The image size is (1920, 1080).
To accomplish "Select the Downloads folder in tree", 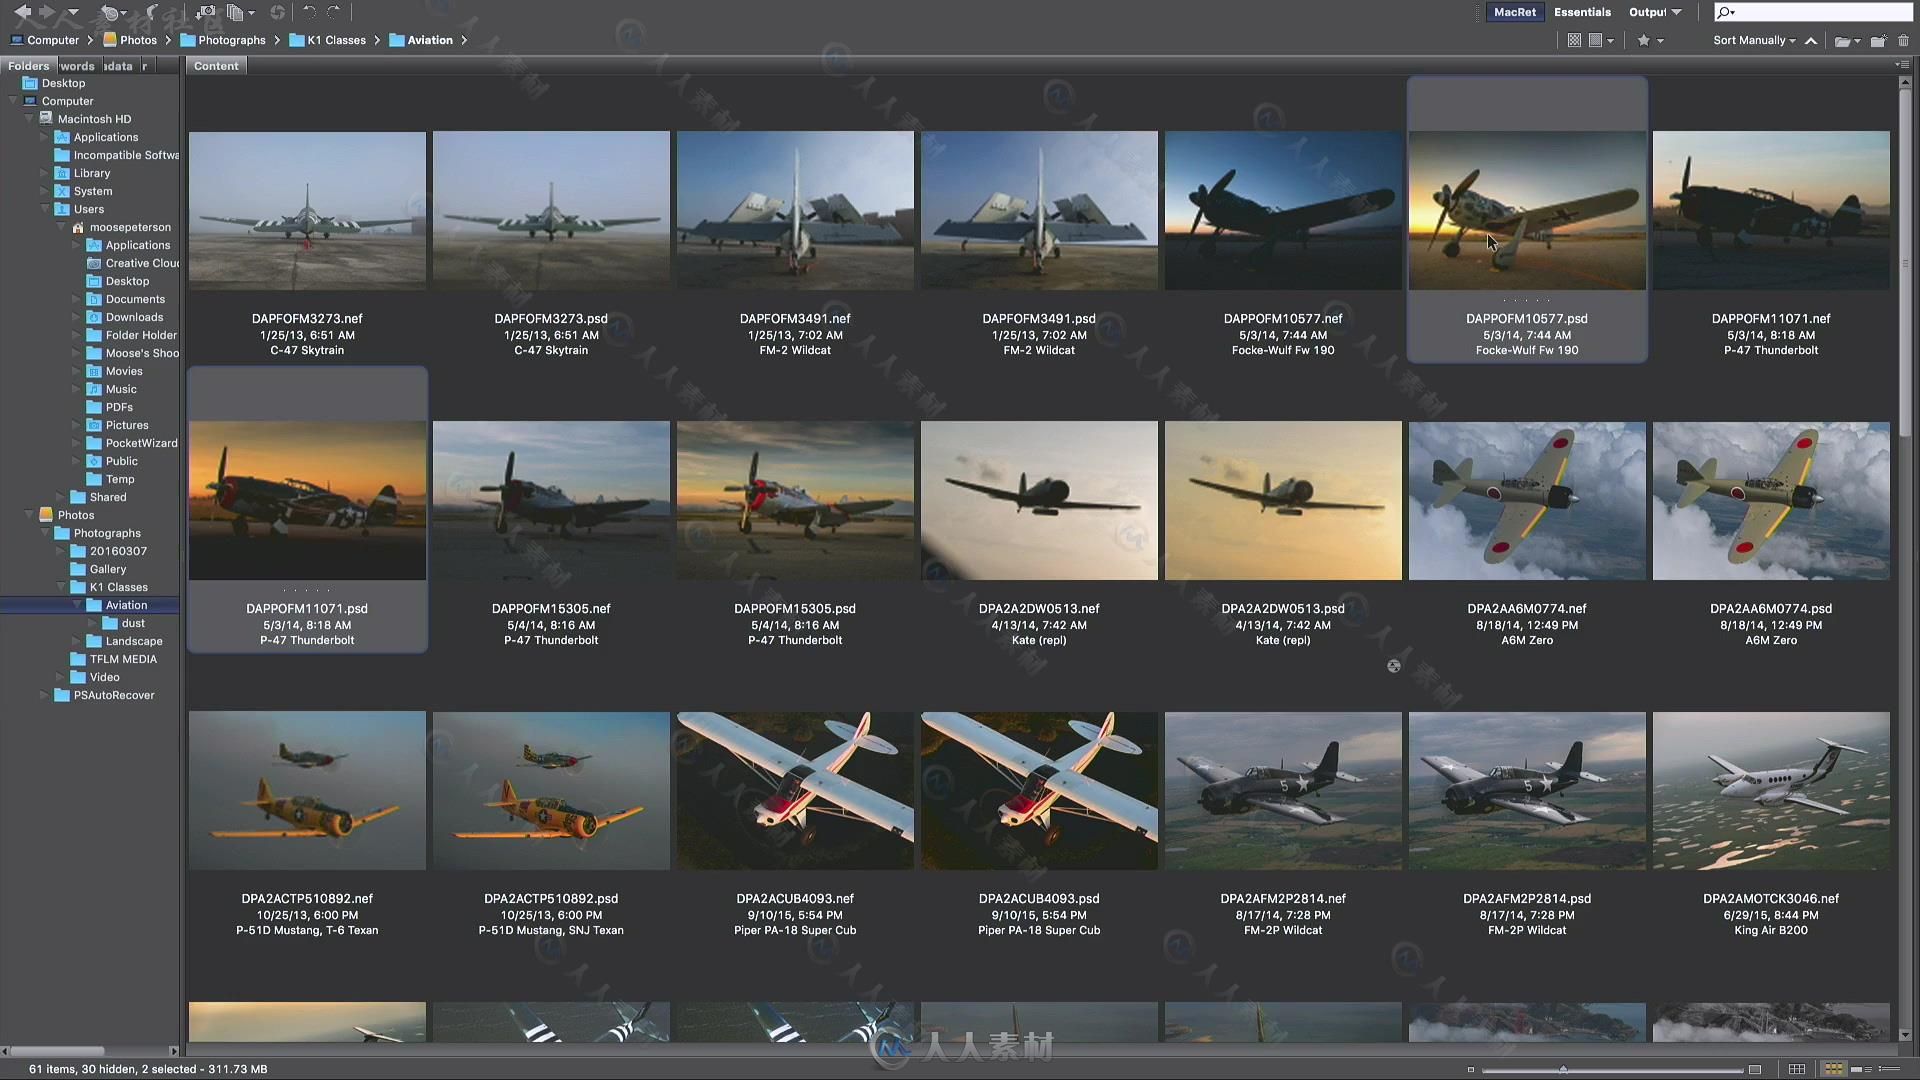I will pos(125,317).
